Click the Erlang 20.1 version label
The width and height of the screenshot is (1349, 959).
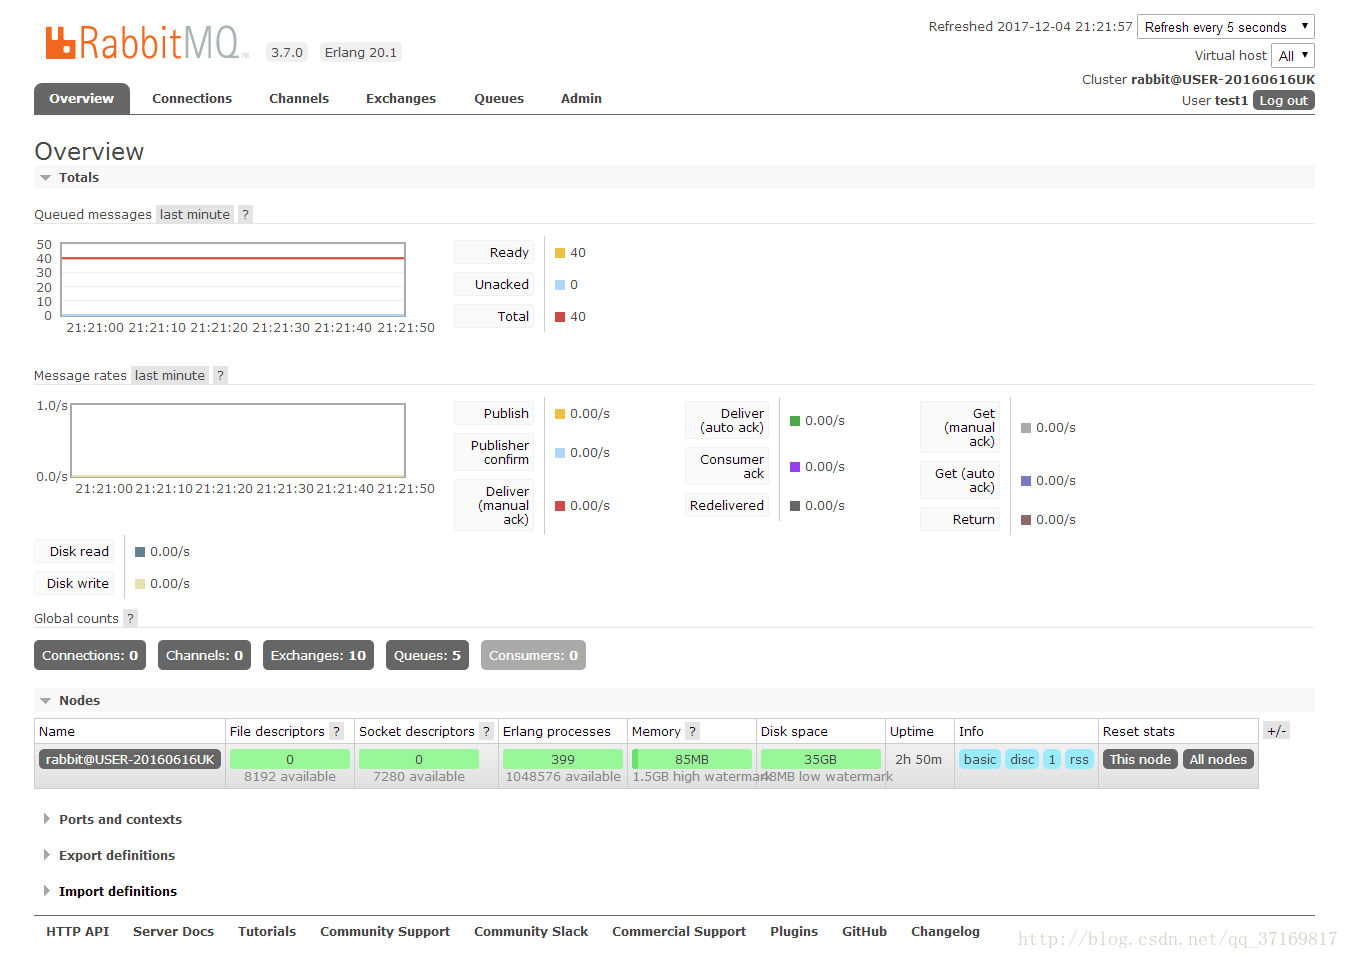[x=361, y=52]
